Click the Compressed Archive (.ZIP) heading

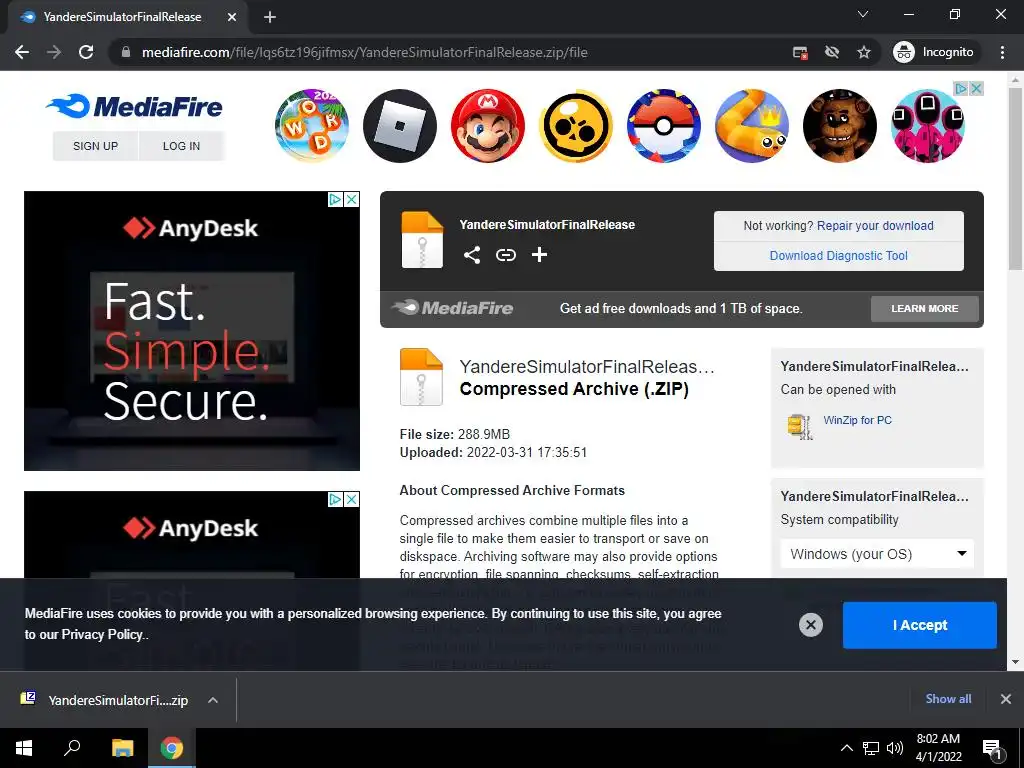[x=574, y=389]
